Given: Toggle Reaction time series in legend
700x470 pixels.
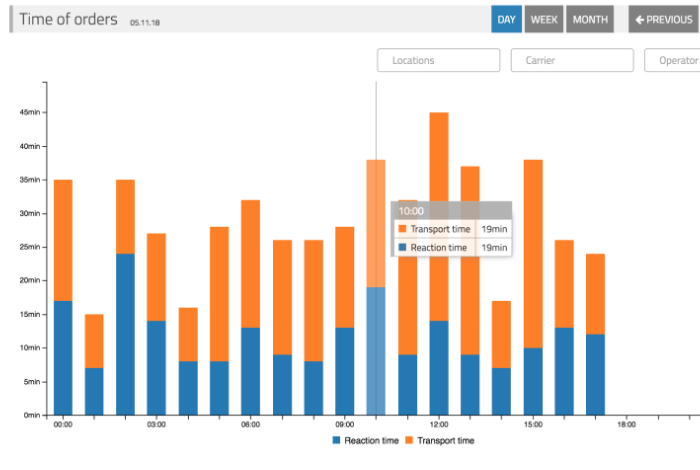Looking at the screenshot, I should coord(366,441).
